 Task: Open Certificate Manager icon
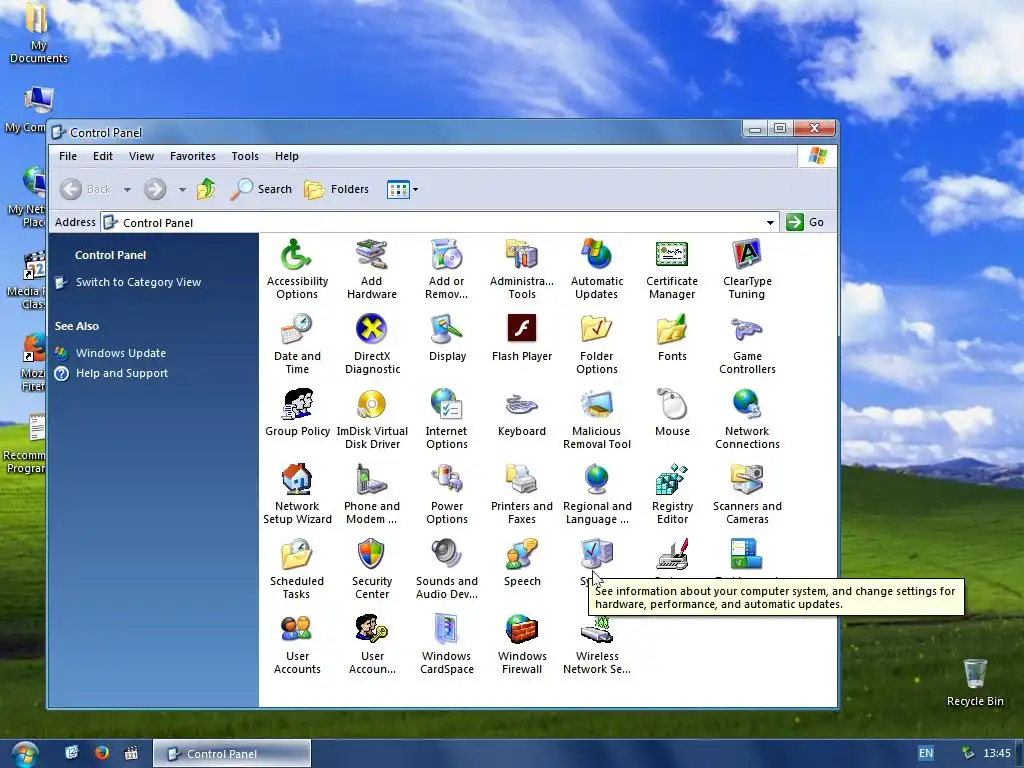coord(672,268)
